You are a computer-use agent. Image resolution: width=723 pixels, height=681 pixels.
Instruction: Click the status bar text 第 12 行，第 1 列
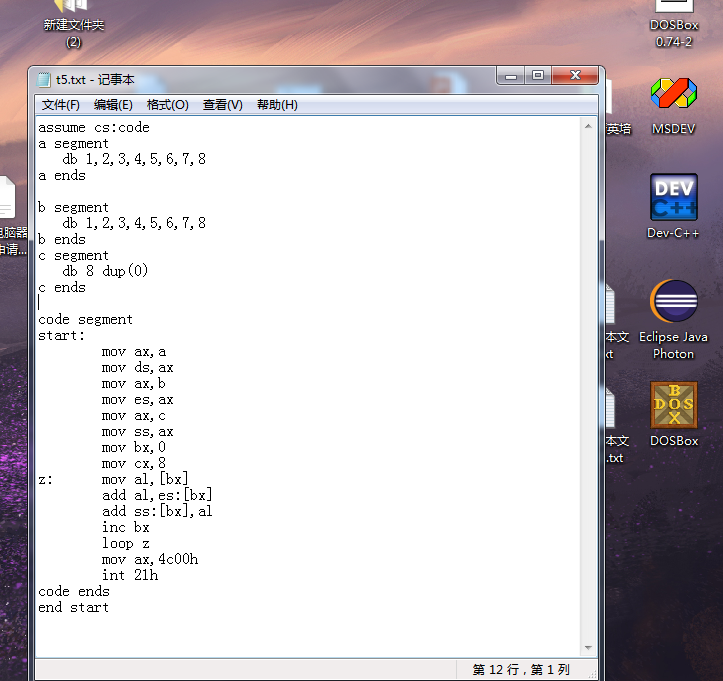tap(521, 669)
